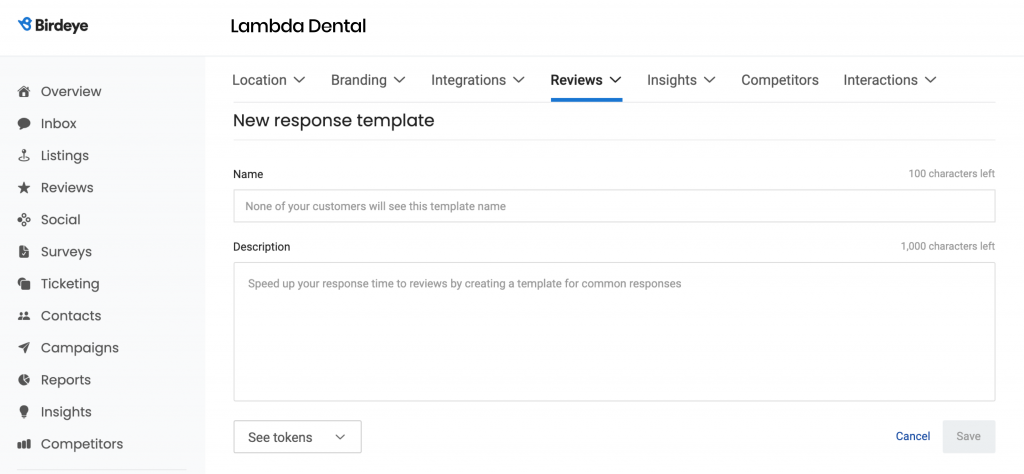
Task: Open Ticketing in the sidebar
Action: (70, 283)
